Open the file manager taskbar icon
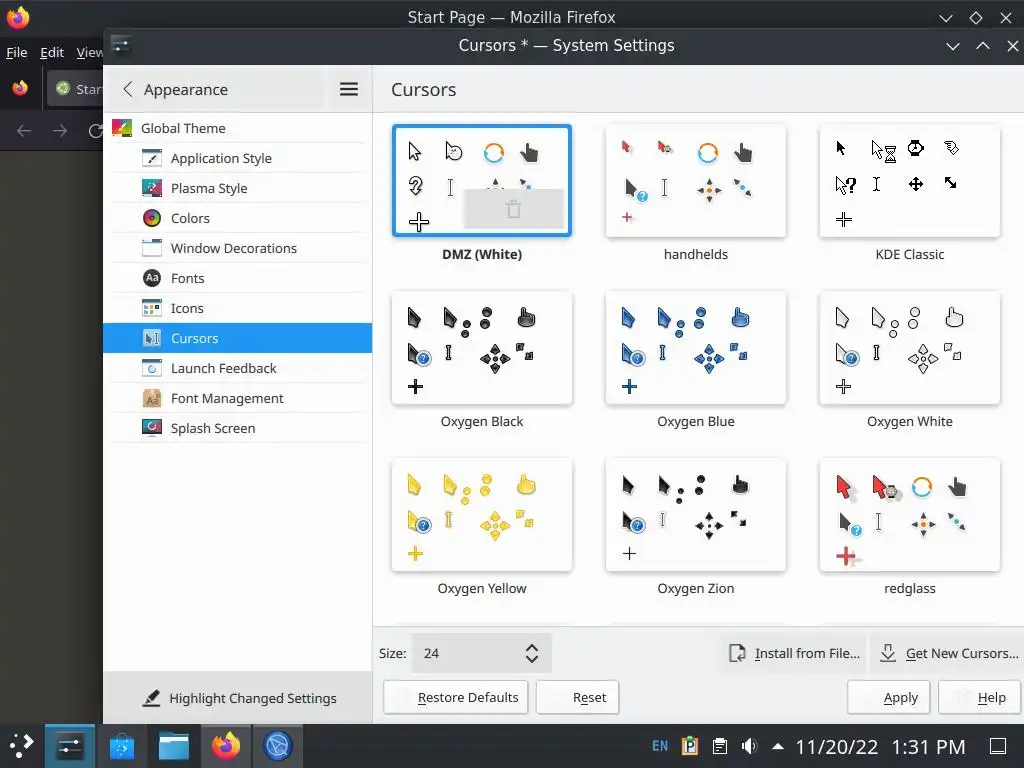This screenshot has height=768, width=1024. (x=174, y=746)
